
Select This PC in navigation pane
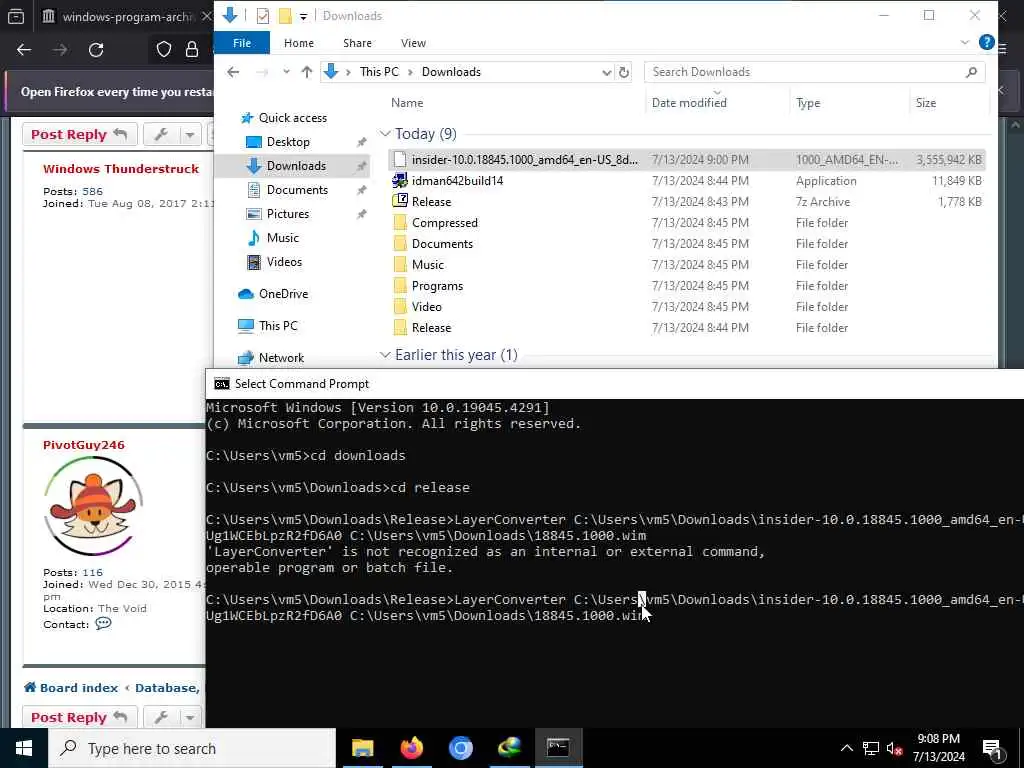pos(278,326)
